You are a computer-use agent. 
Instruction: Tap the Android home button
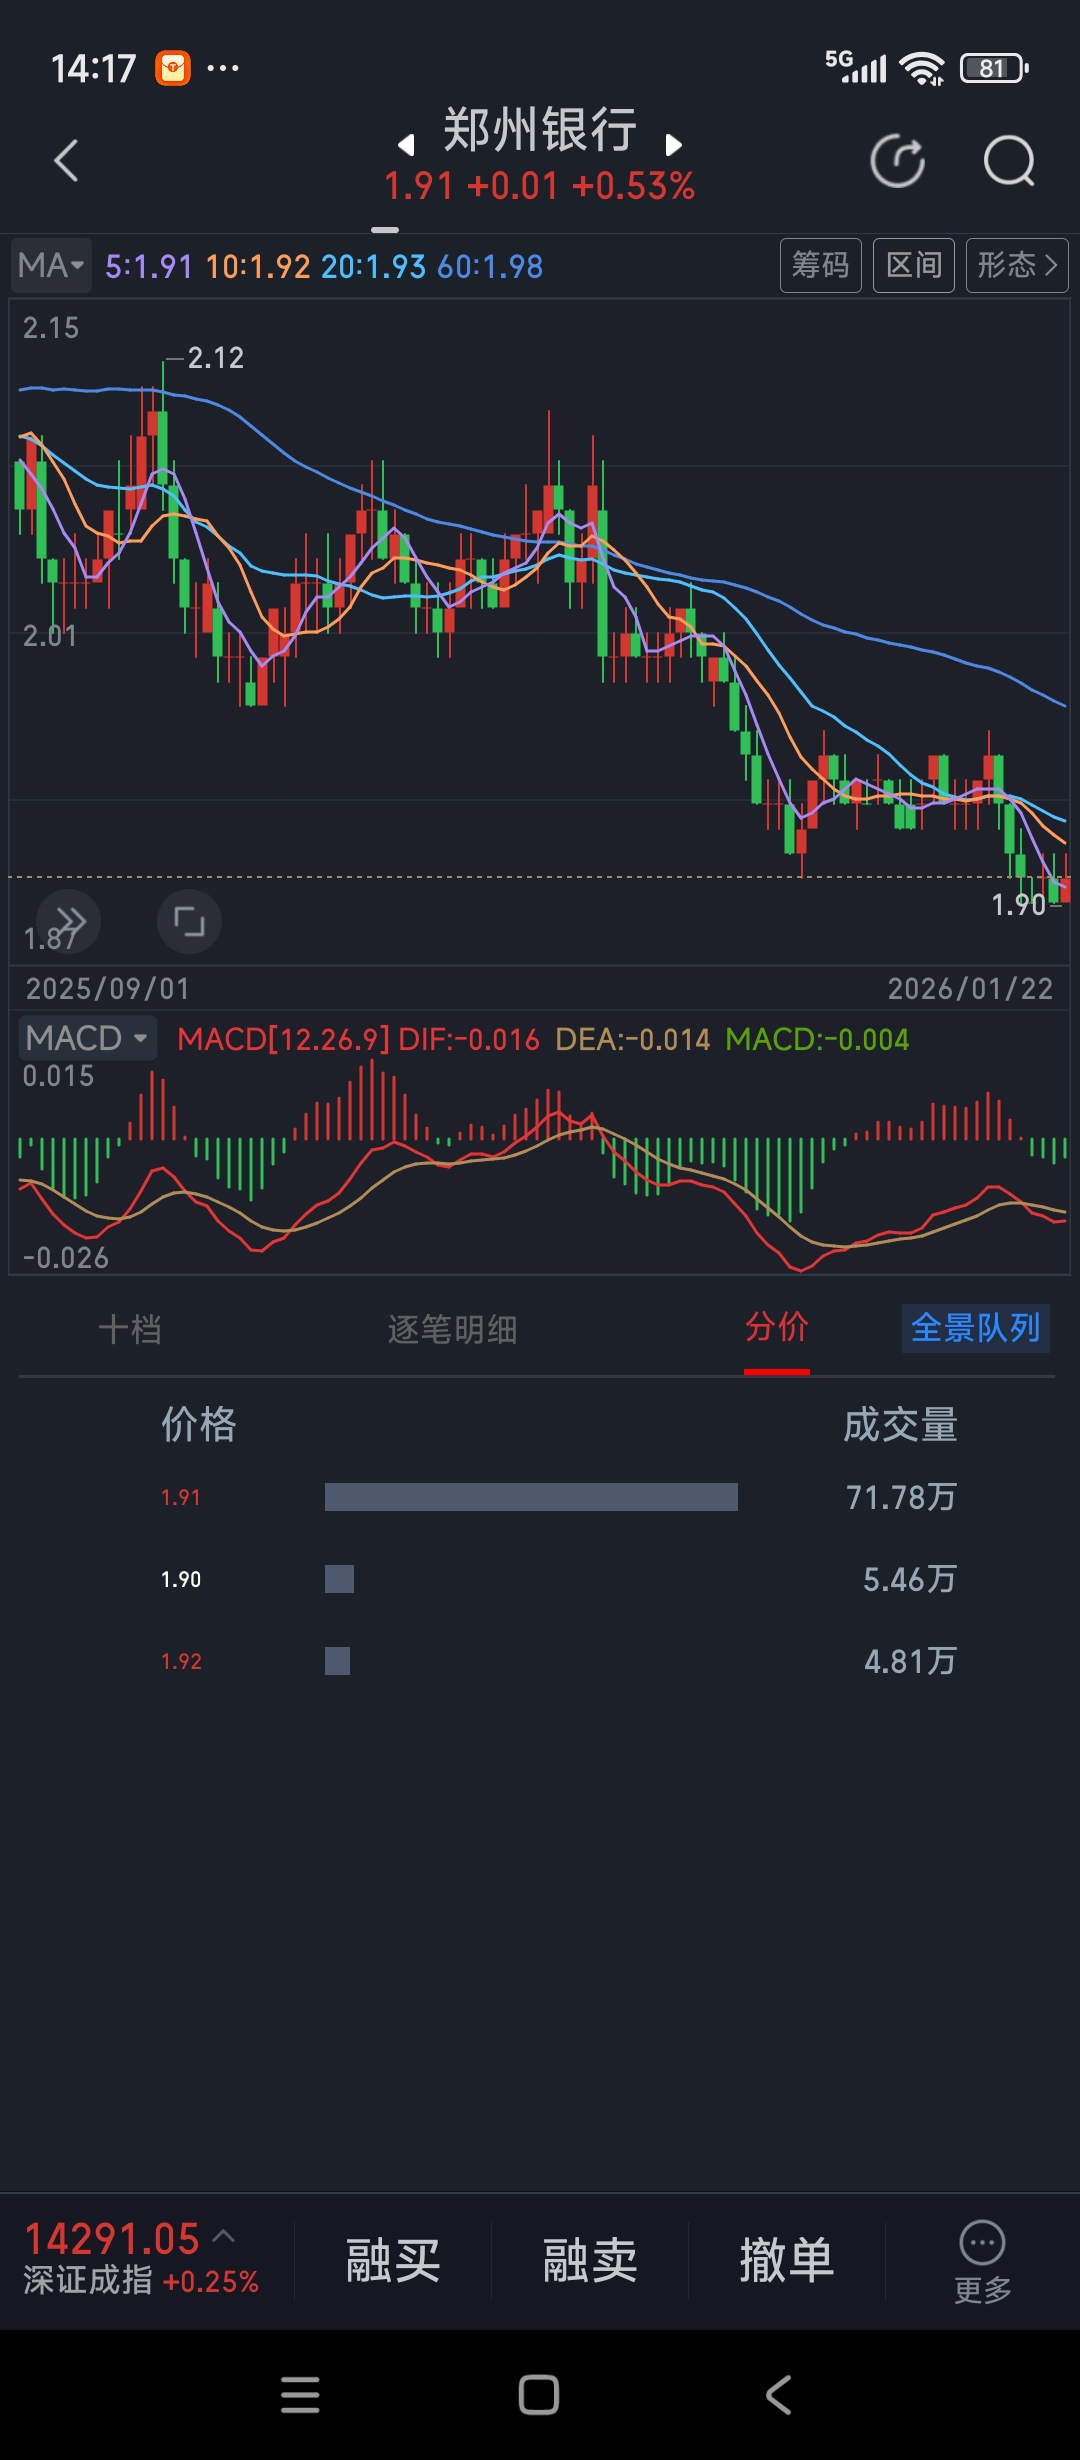pos(539,2395)
